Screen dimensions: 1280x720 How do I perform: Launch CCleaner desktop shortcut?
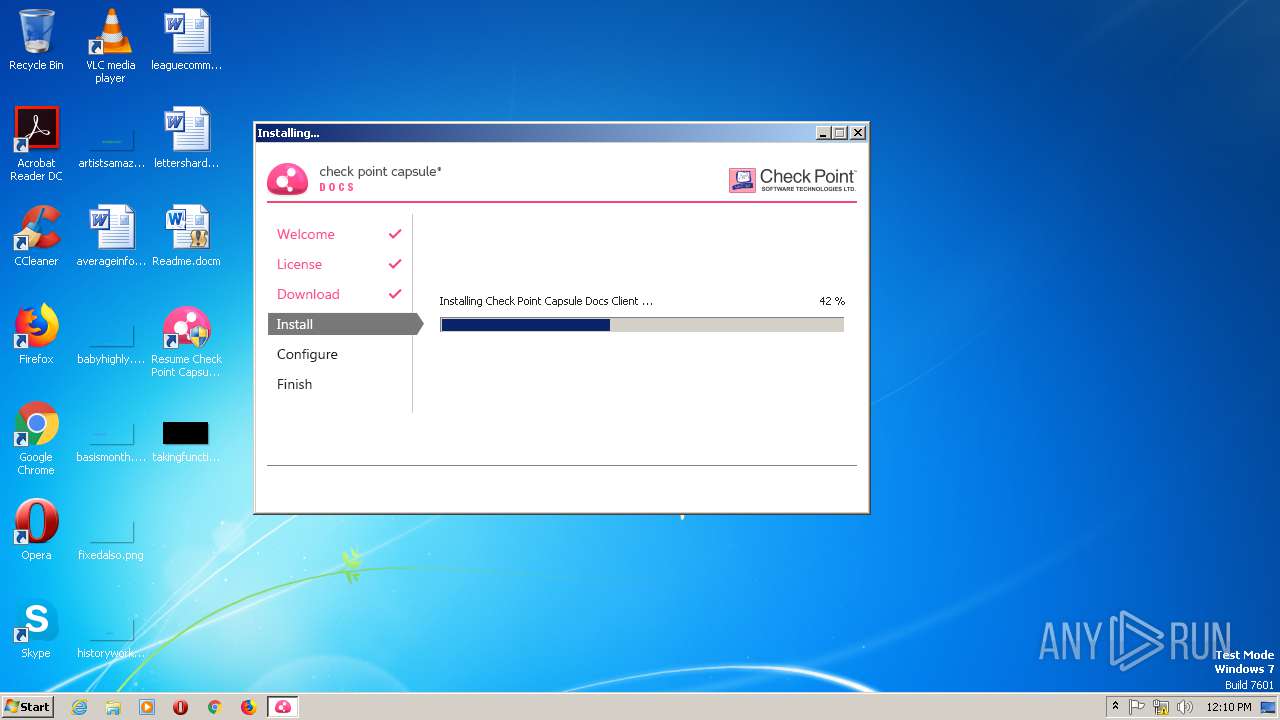click(x=36, y=236)
